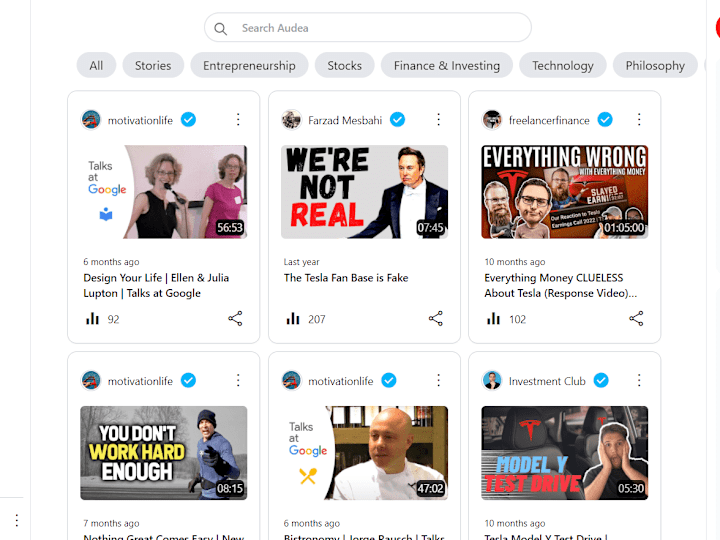
Task: Focus the Search Audea field
Action: click(368, 28)
